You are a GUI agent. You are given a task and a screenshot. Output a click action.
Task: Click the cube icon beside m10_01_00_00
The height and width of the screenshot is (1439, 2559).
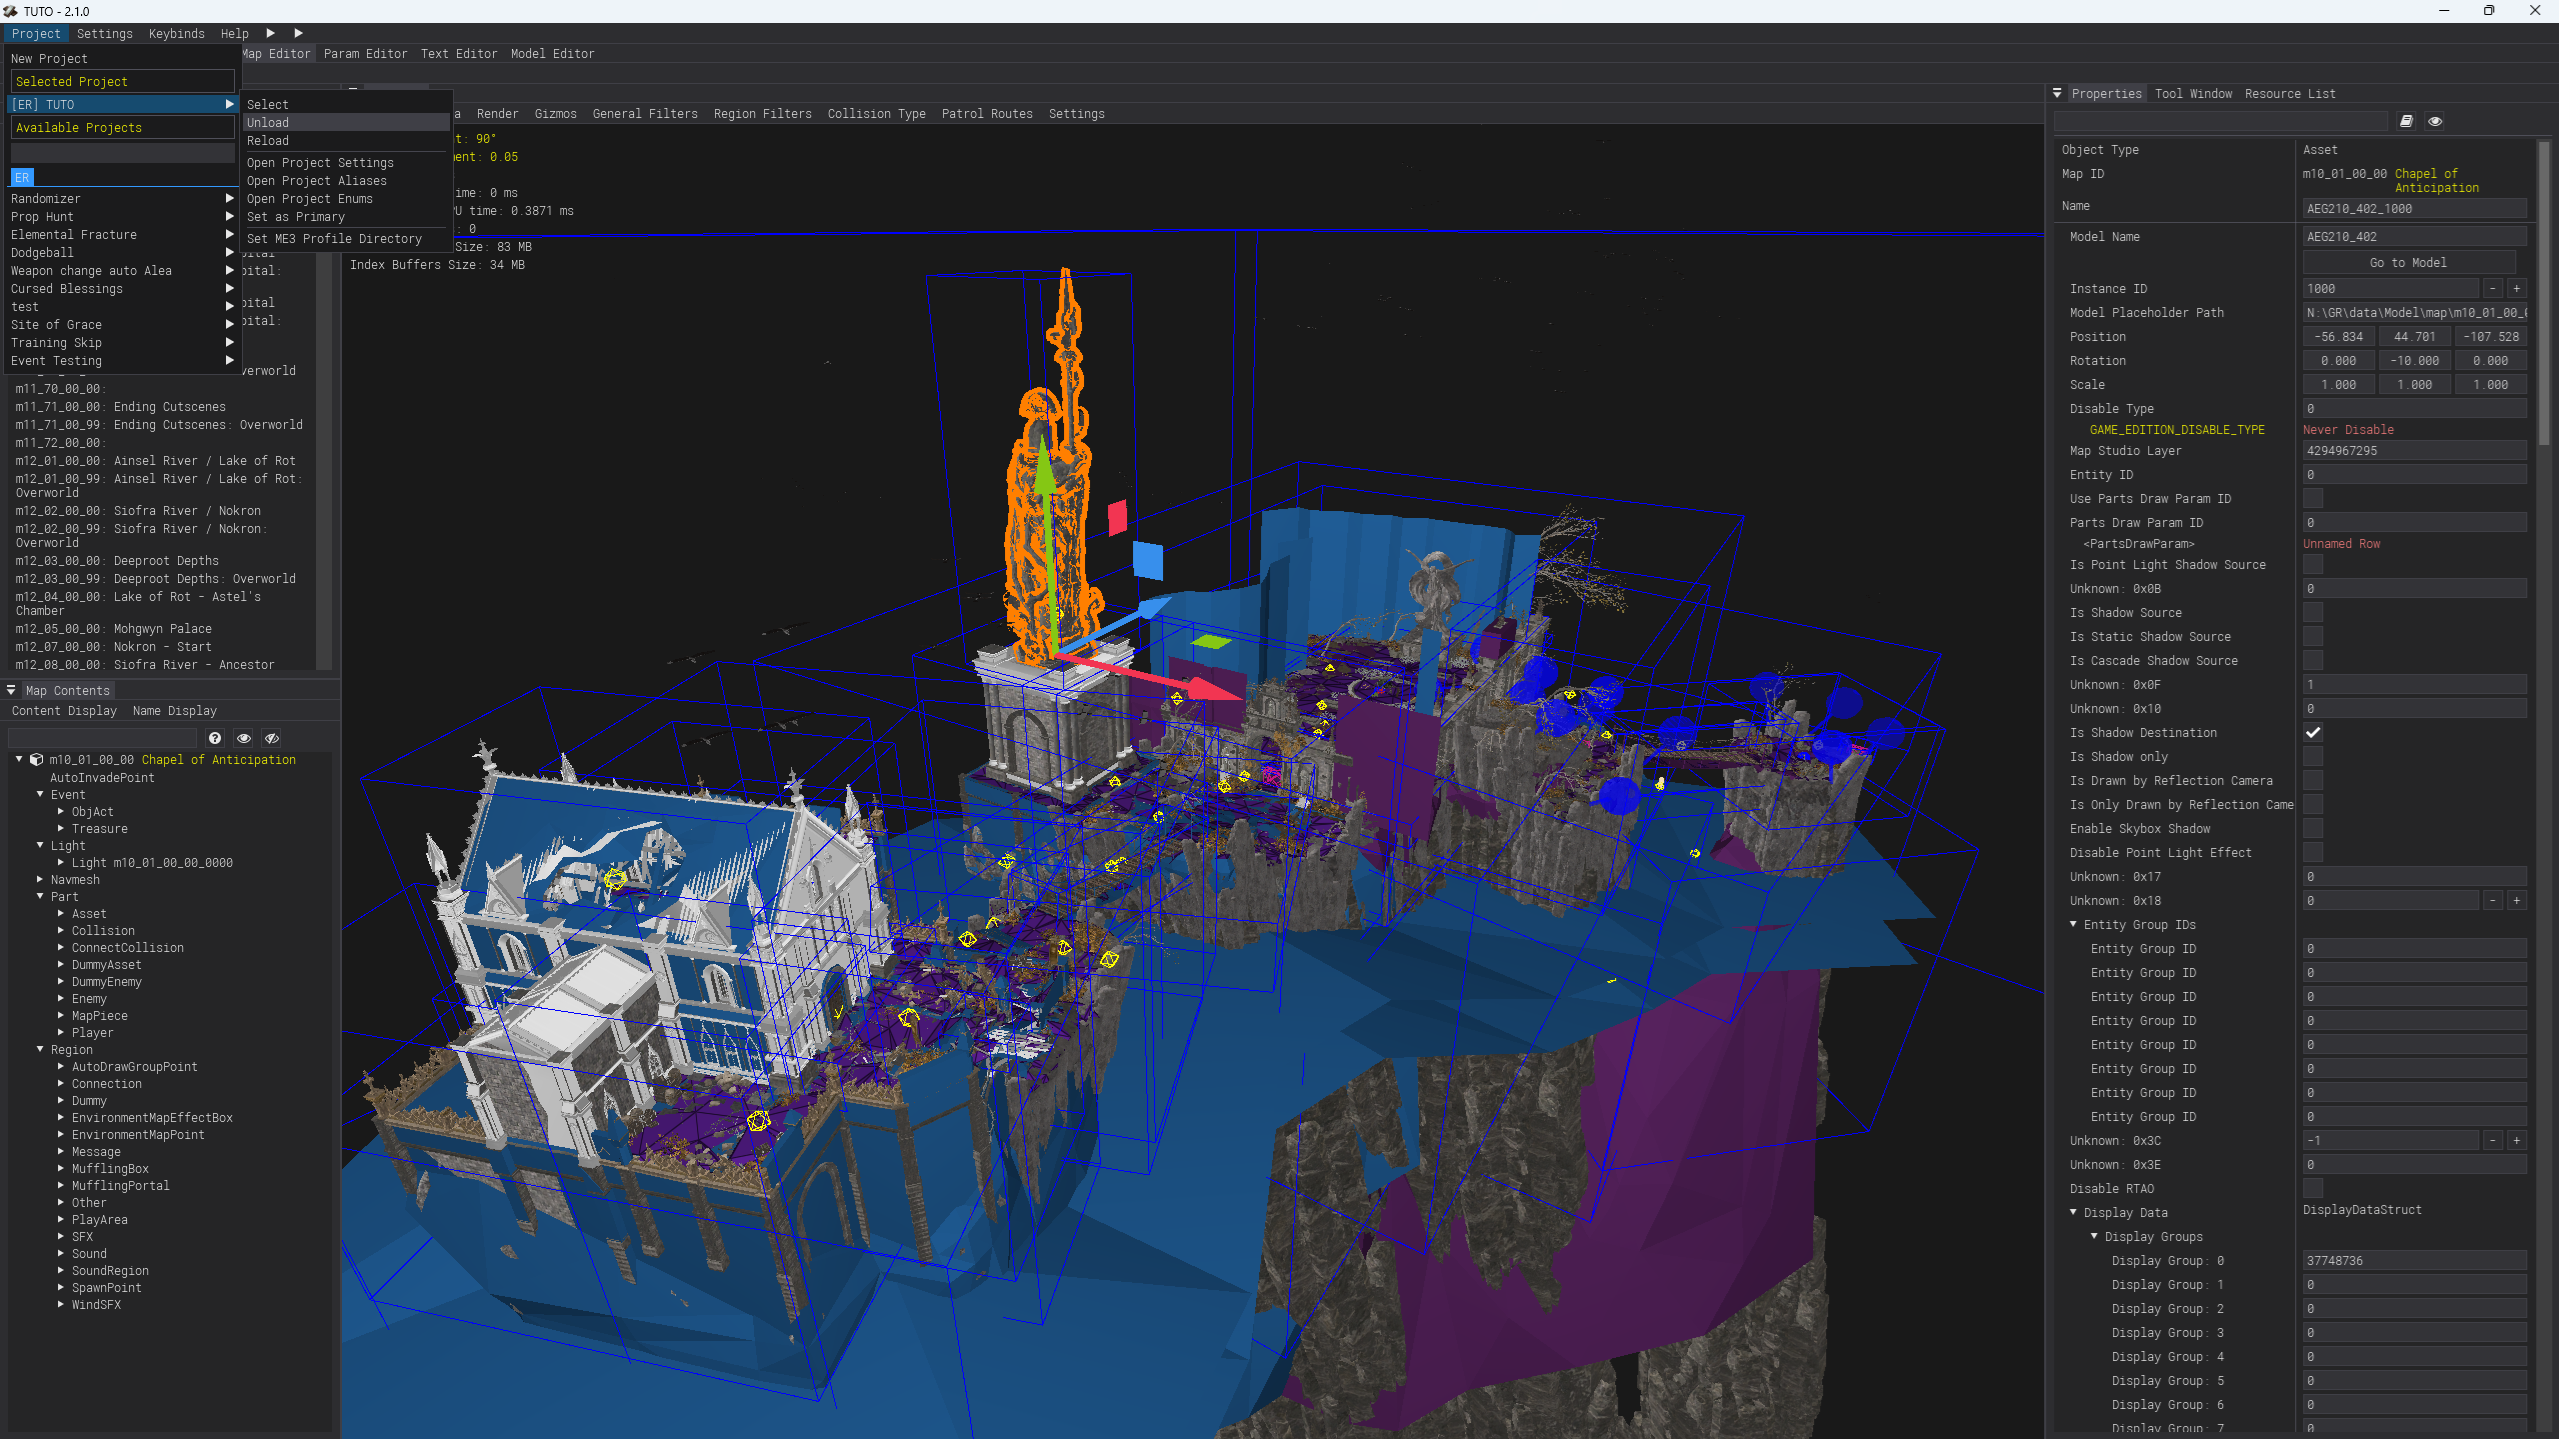pyautogui.click(x=36, y=760)
